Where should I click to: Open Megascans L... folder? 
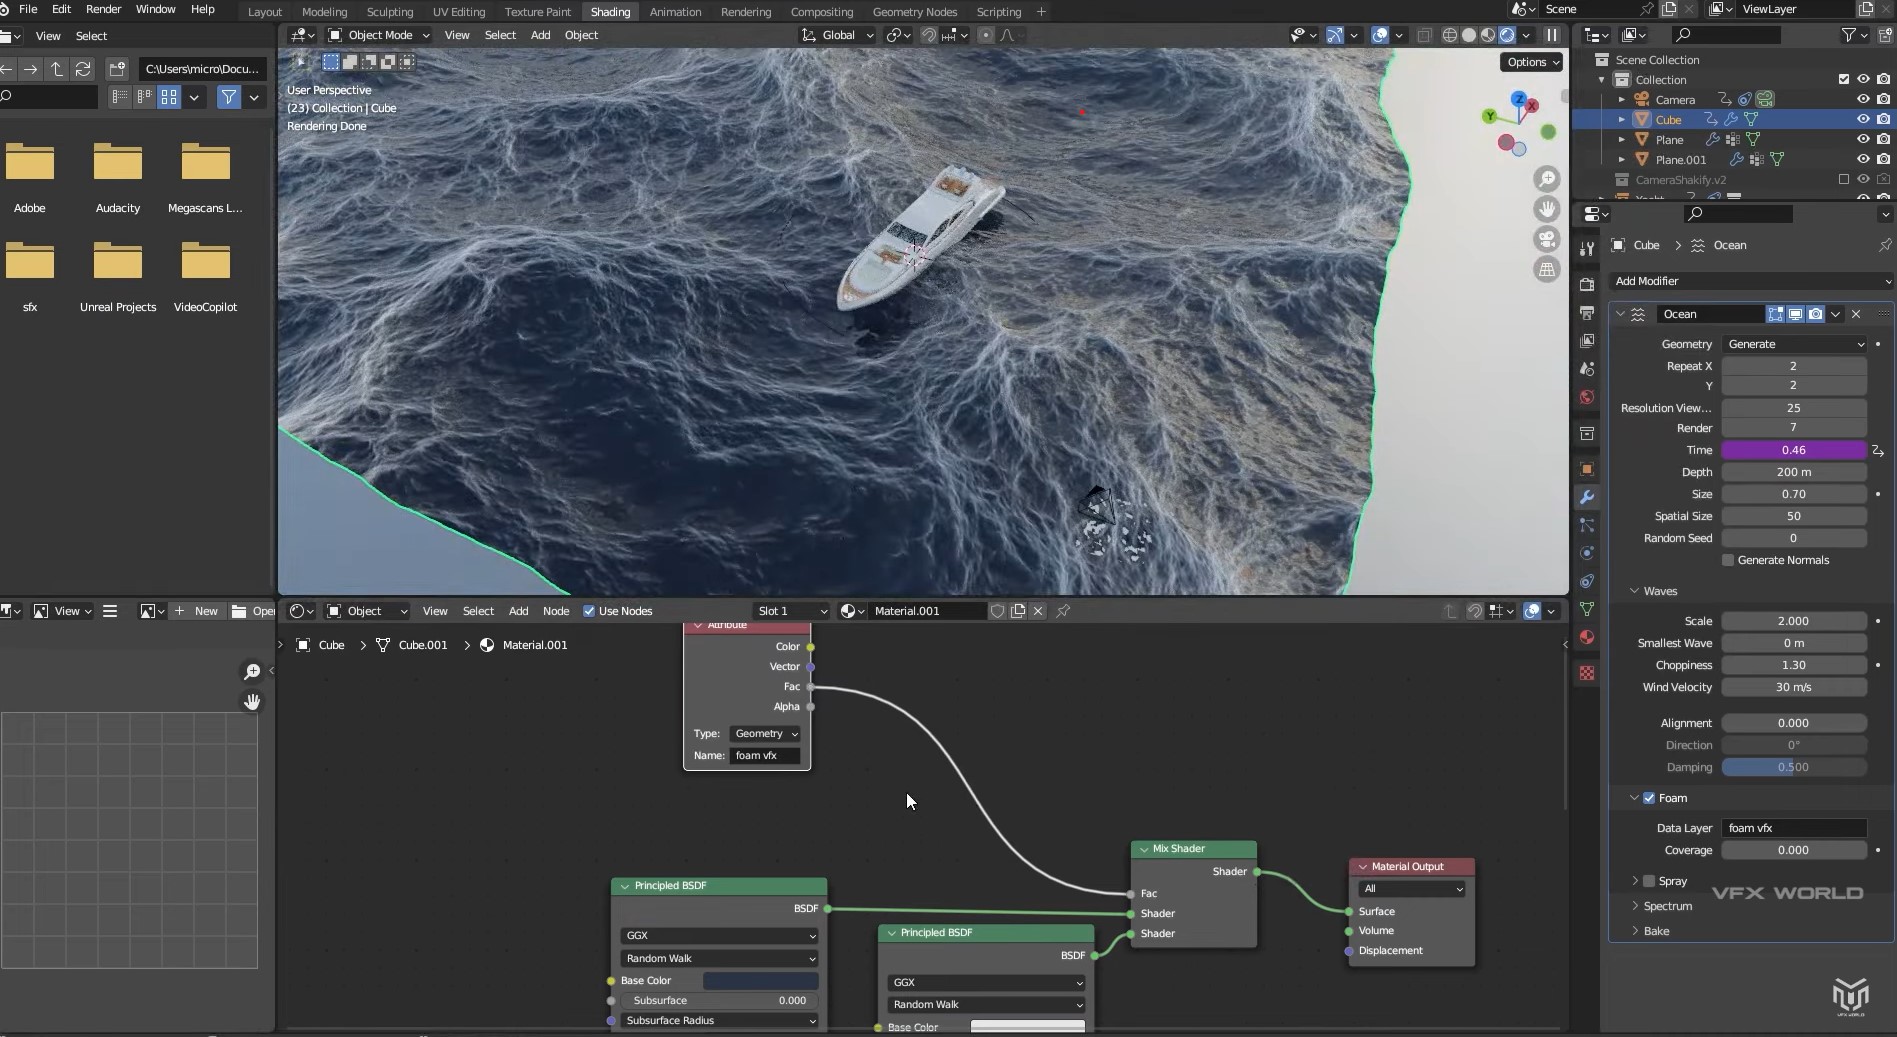[x=205, y=178]
